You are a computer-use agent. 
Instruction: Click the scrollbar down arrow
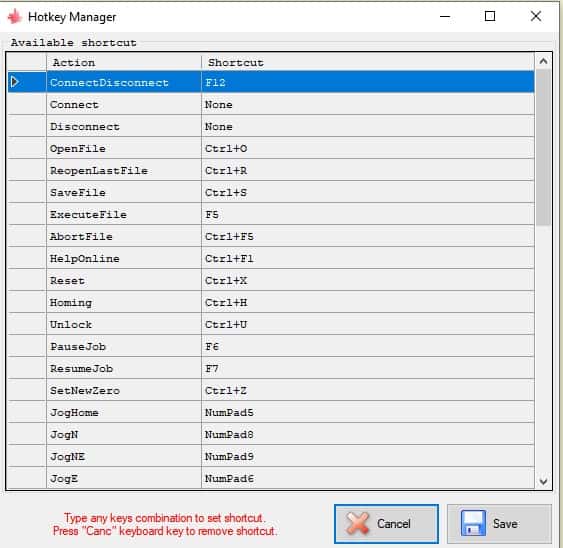[x=543, y=481]
